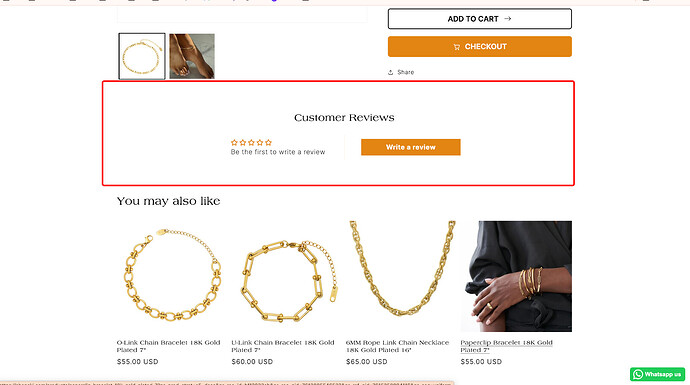This screenshot has width=690, height=385.
Task: Select the third review star
Action: [251, 143]
